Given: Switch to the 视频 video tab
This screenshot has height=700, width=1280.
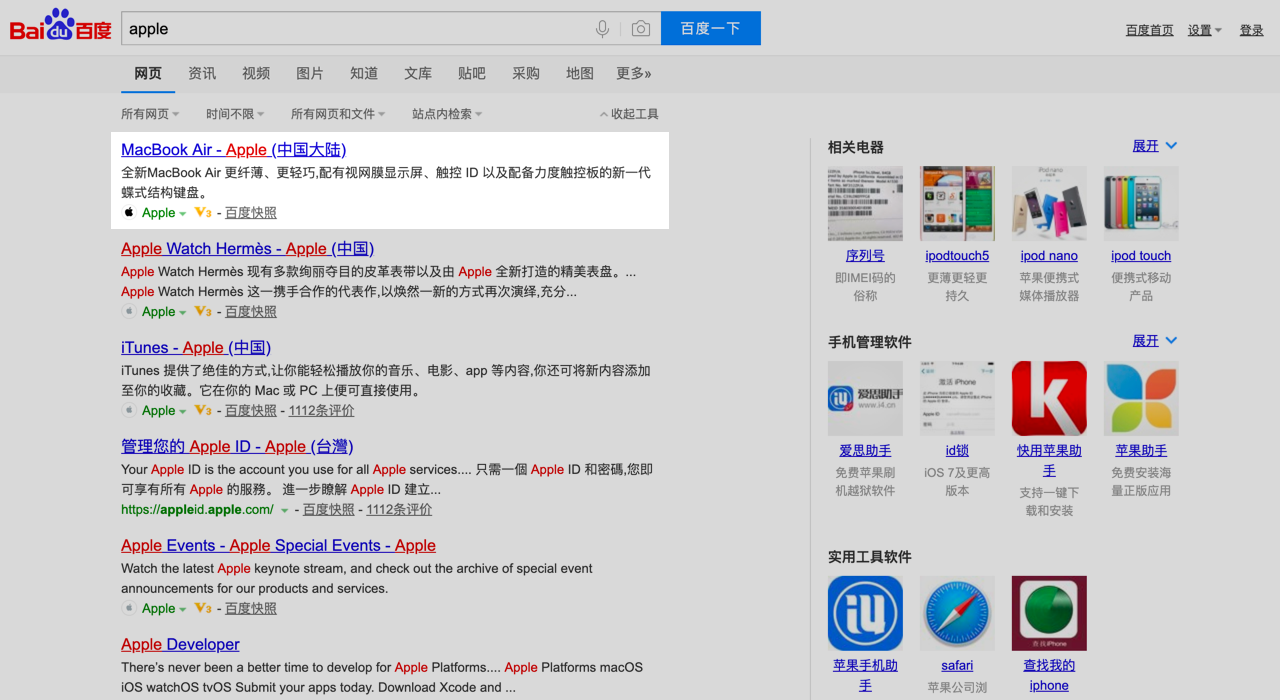Looking at the screenshot, I should click(x=256, y=73).
